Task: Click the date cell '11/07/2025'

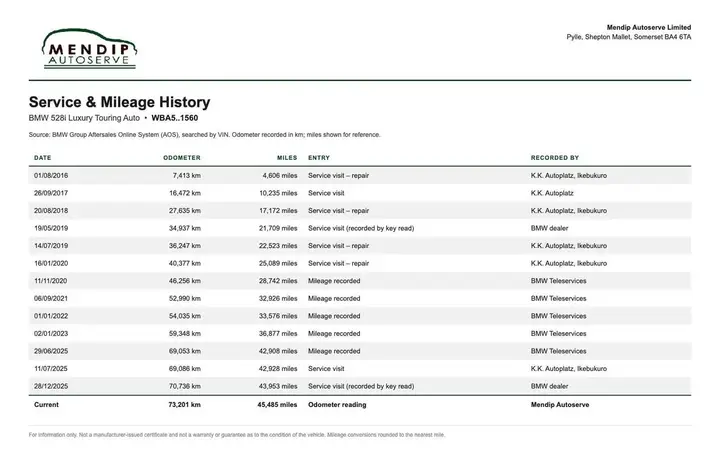Action: (x=51, y=368)
